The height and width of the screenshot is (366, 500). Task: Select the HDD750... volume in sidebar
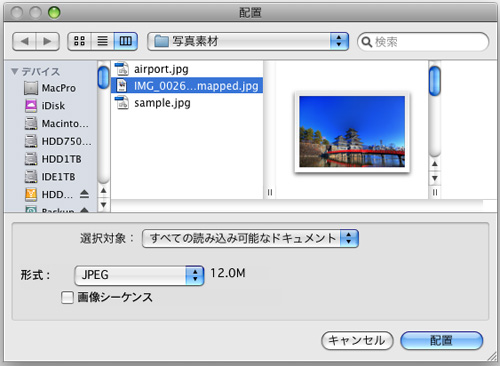pyautogui.click(x=51, y=141)
